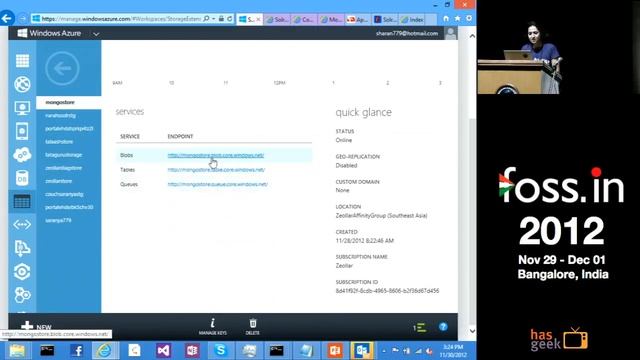The width and height of the screenshot is (640, 360).
Task: Open OneNote from the taskbar
Action: click(192, 351)
